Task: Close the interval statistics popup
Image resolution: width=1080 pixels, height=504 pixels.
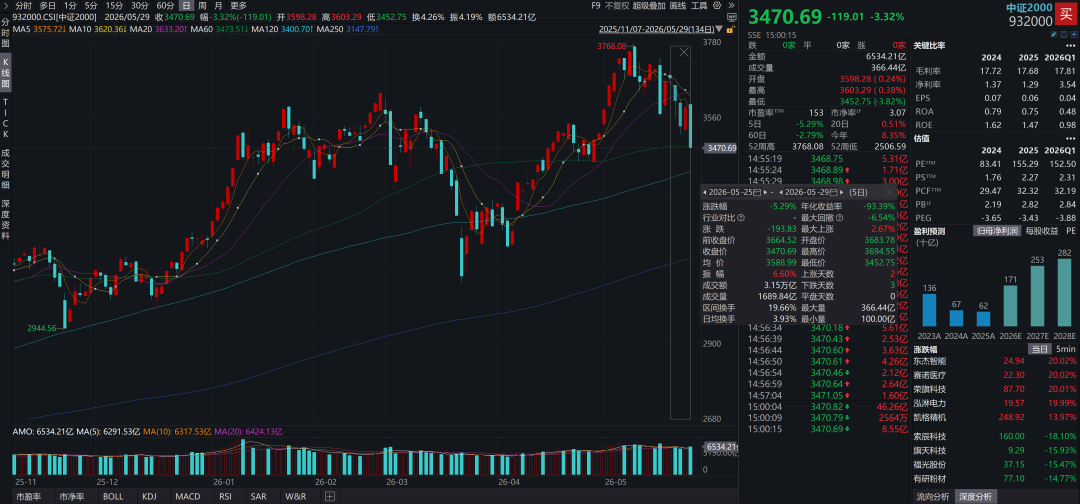Action: (x=889, y=192)
